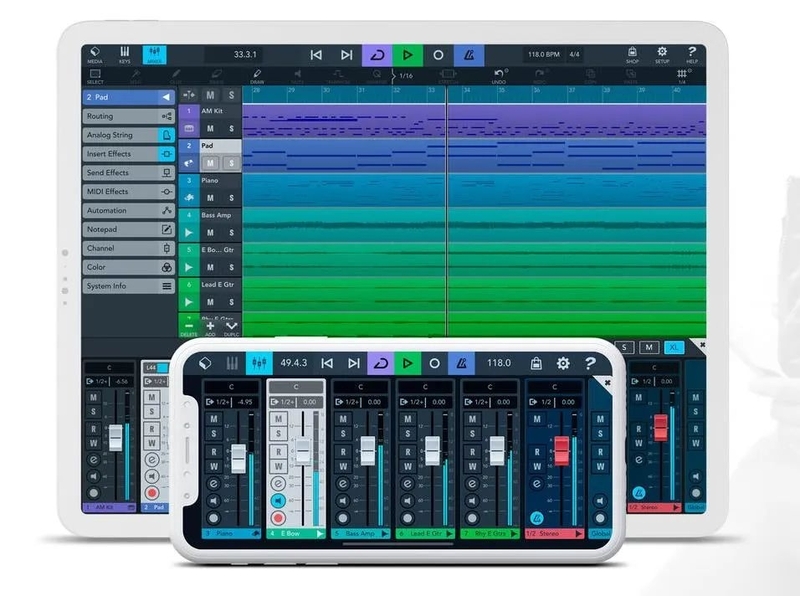Mute the Bass Amp track in the track list

(210, 233)
